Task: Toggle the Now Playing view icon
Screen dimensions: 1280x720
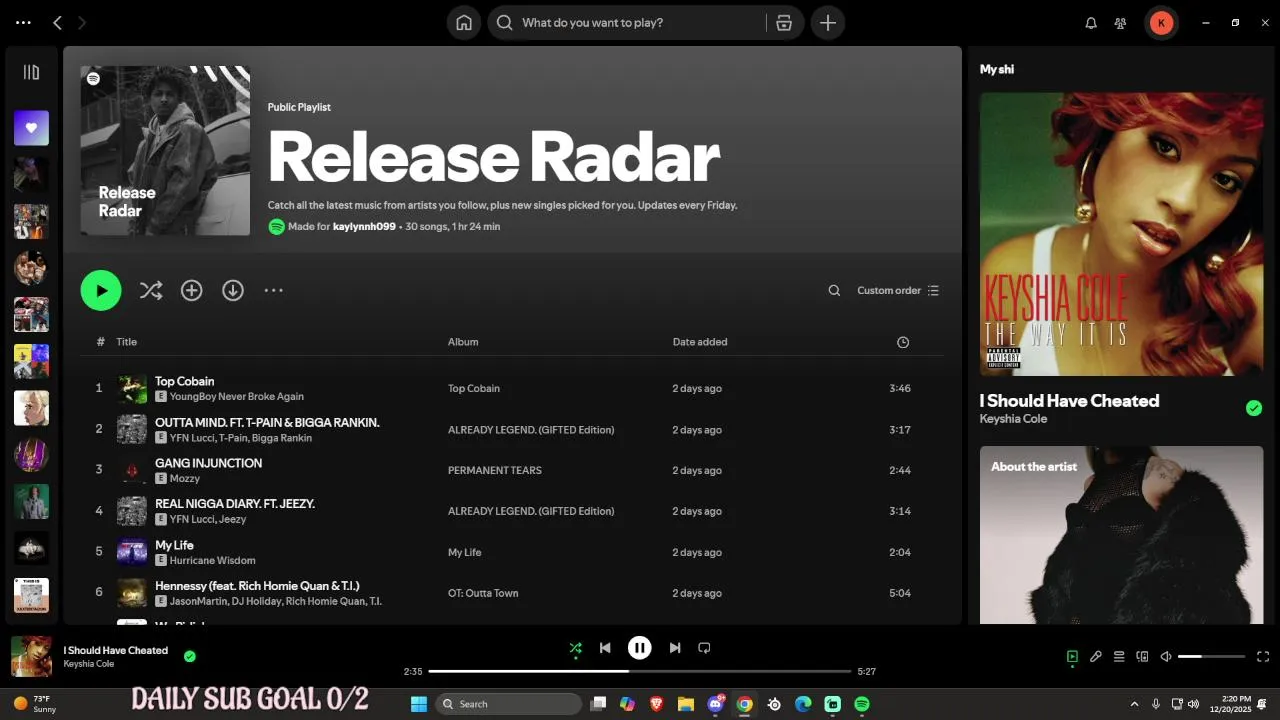Action: pyautogui.click(x=1072, y=657)
